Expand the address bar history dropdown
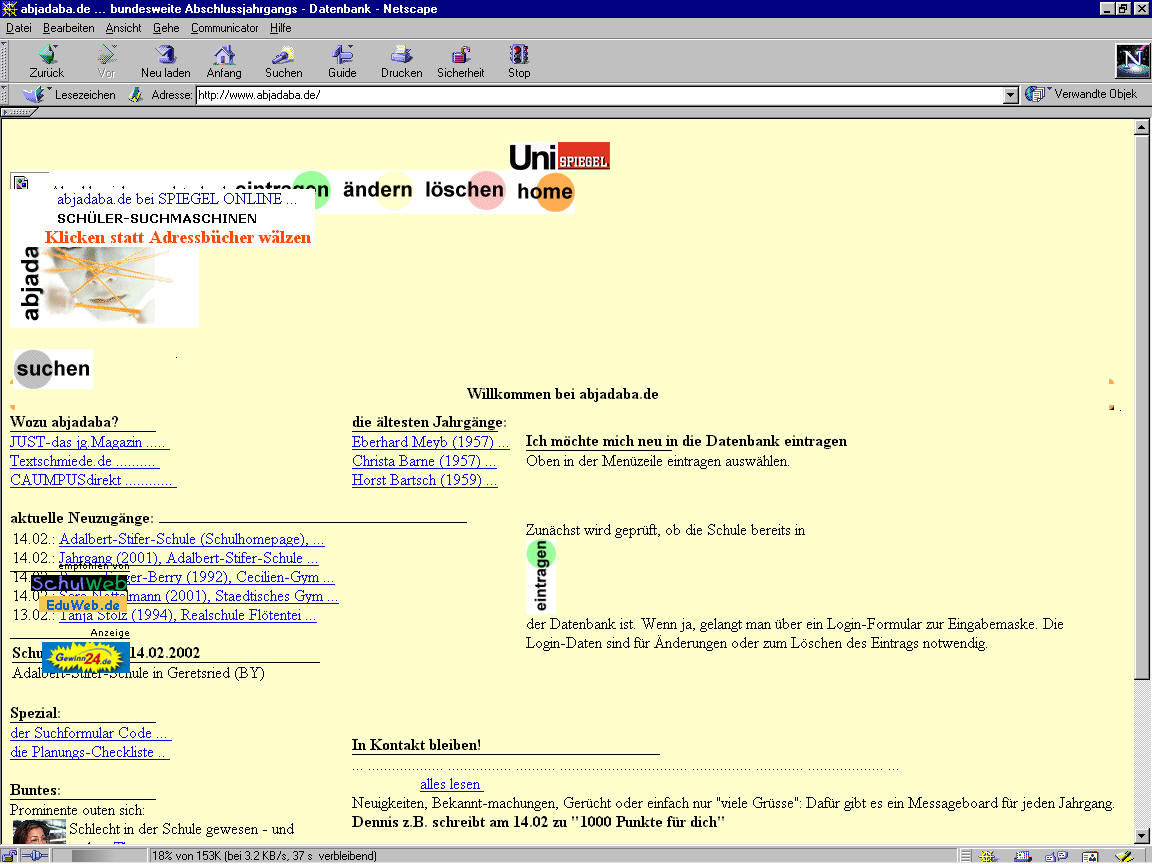This screenshot has width=1152, height=864. tap(1010, 95)
